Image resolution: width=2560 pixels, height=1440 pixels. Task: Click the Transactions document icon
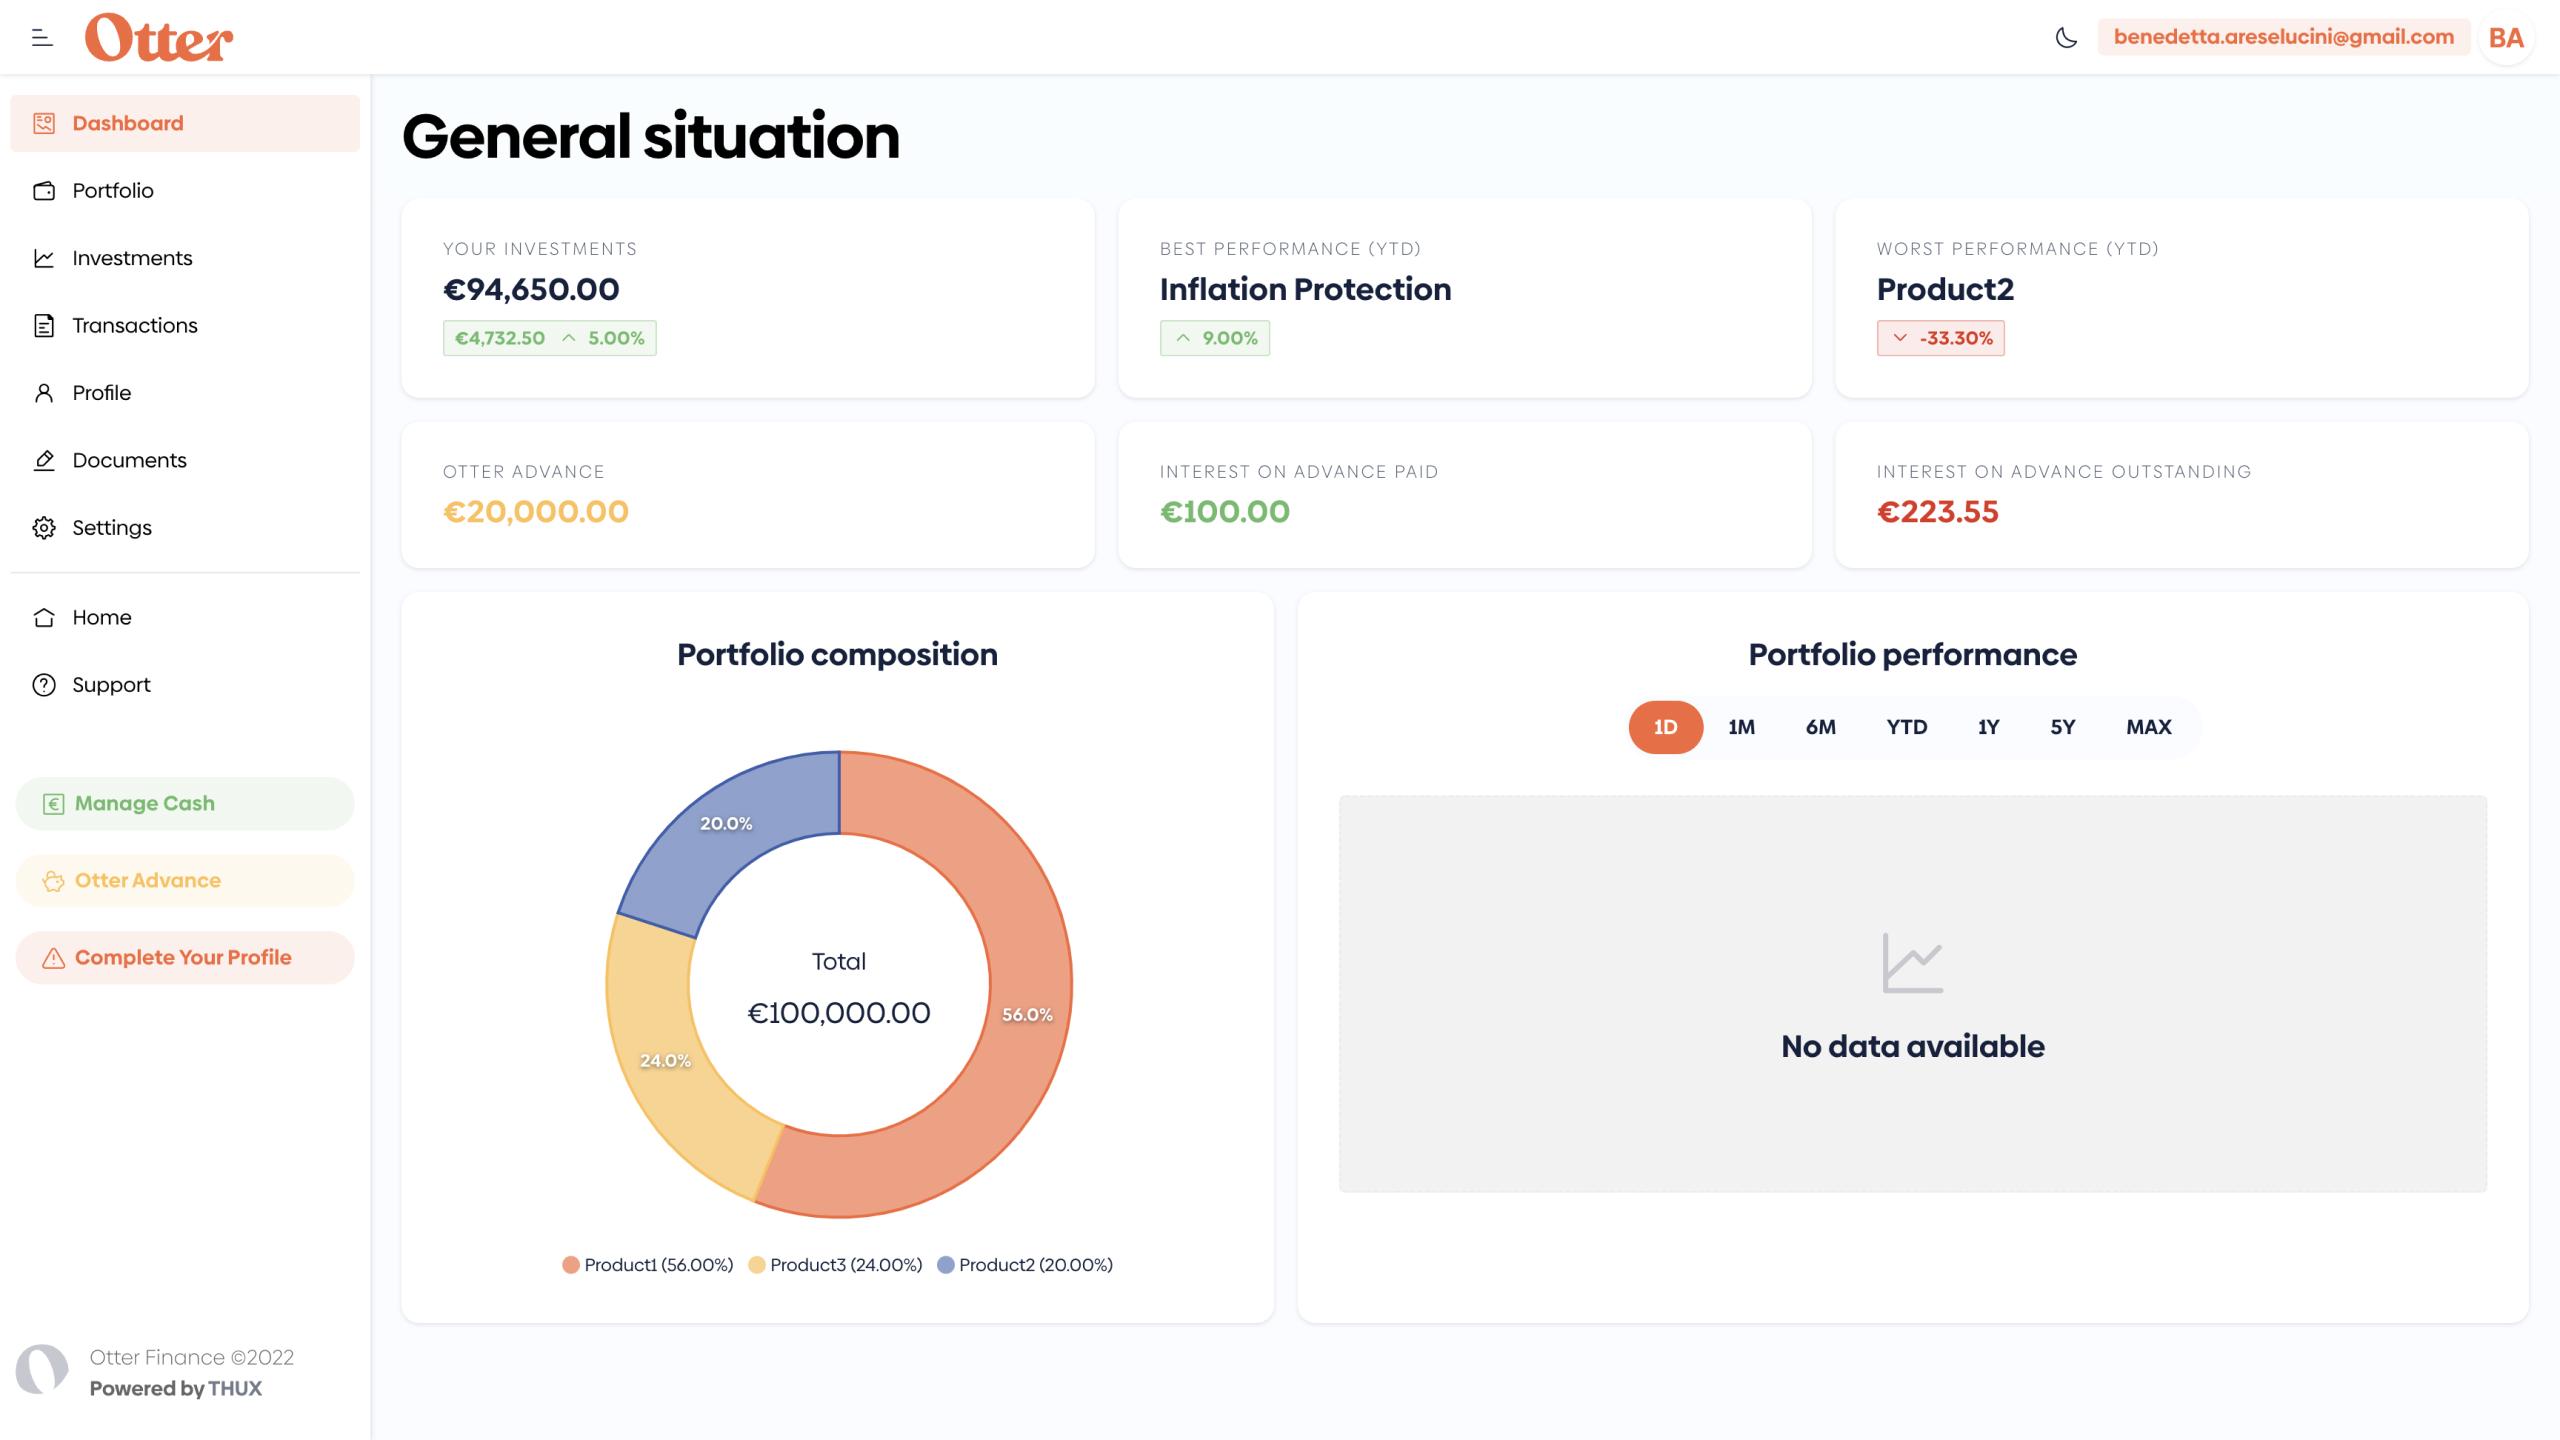44,326
